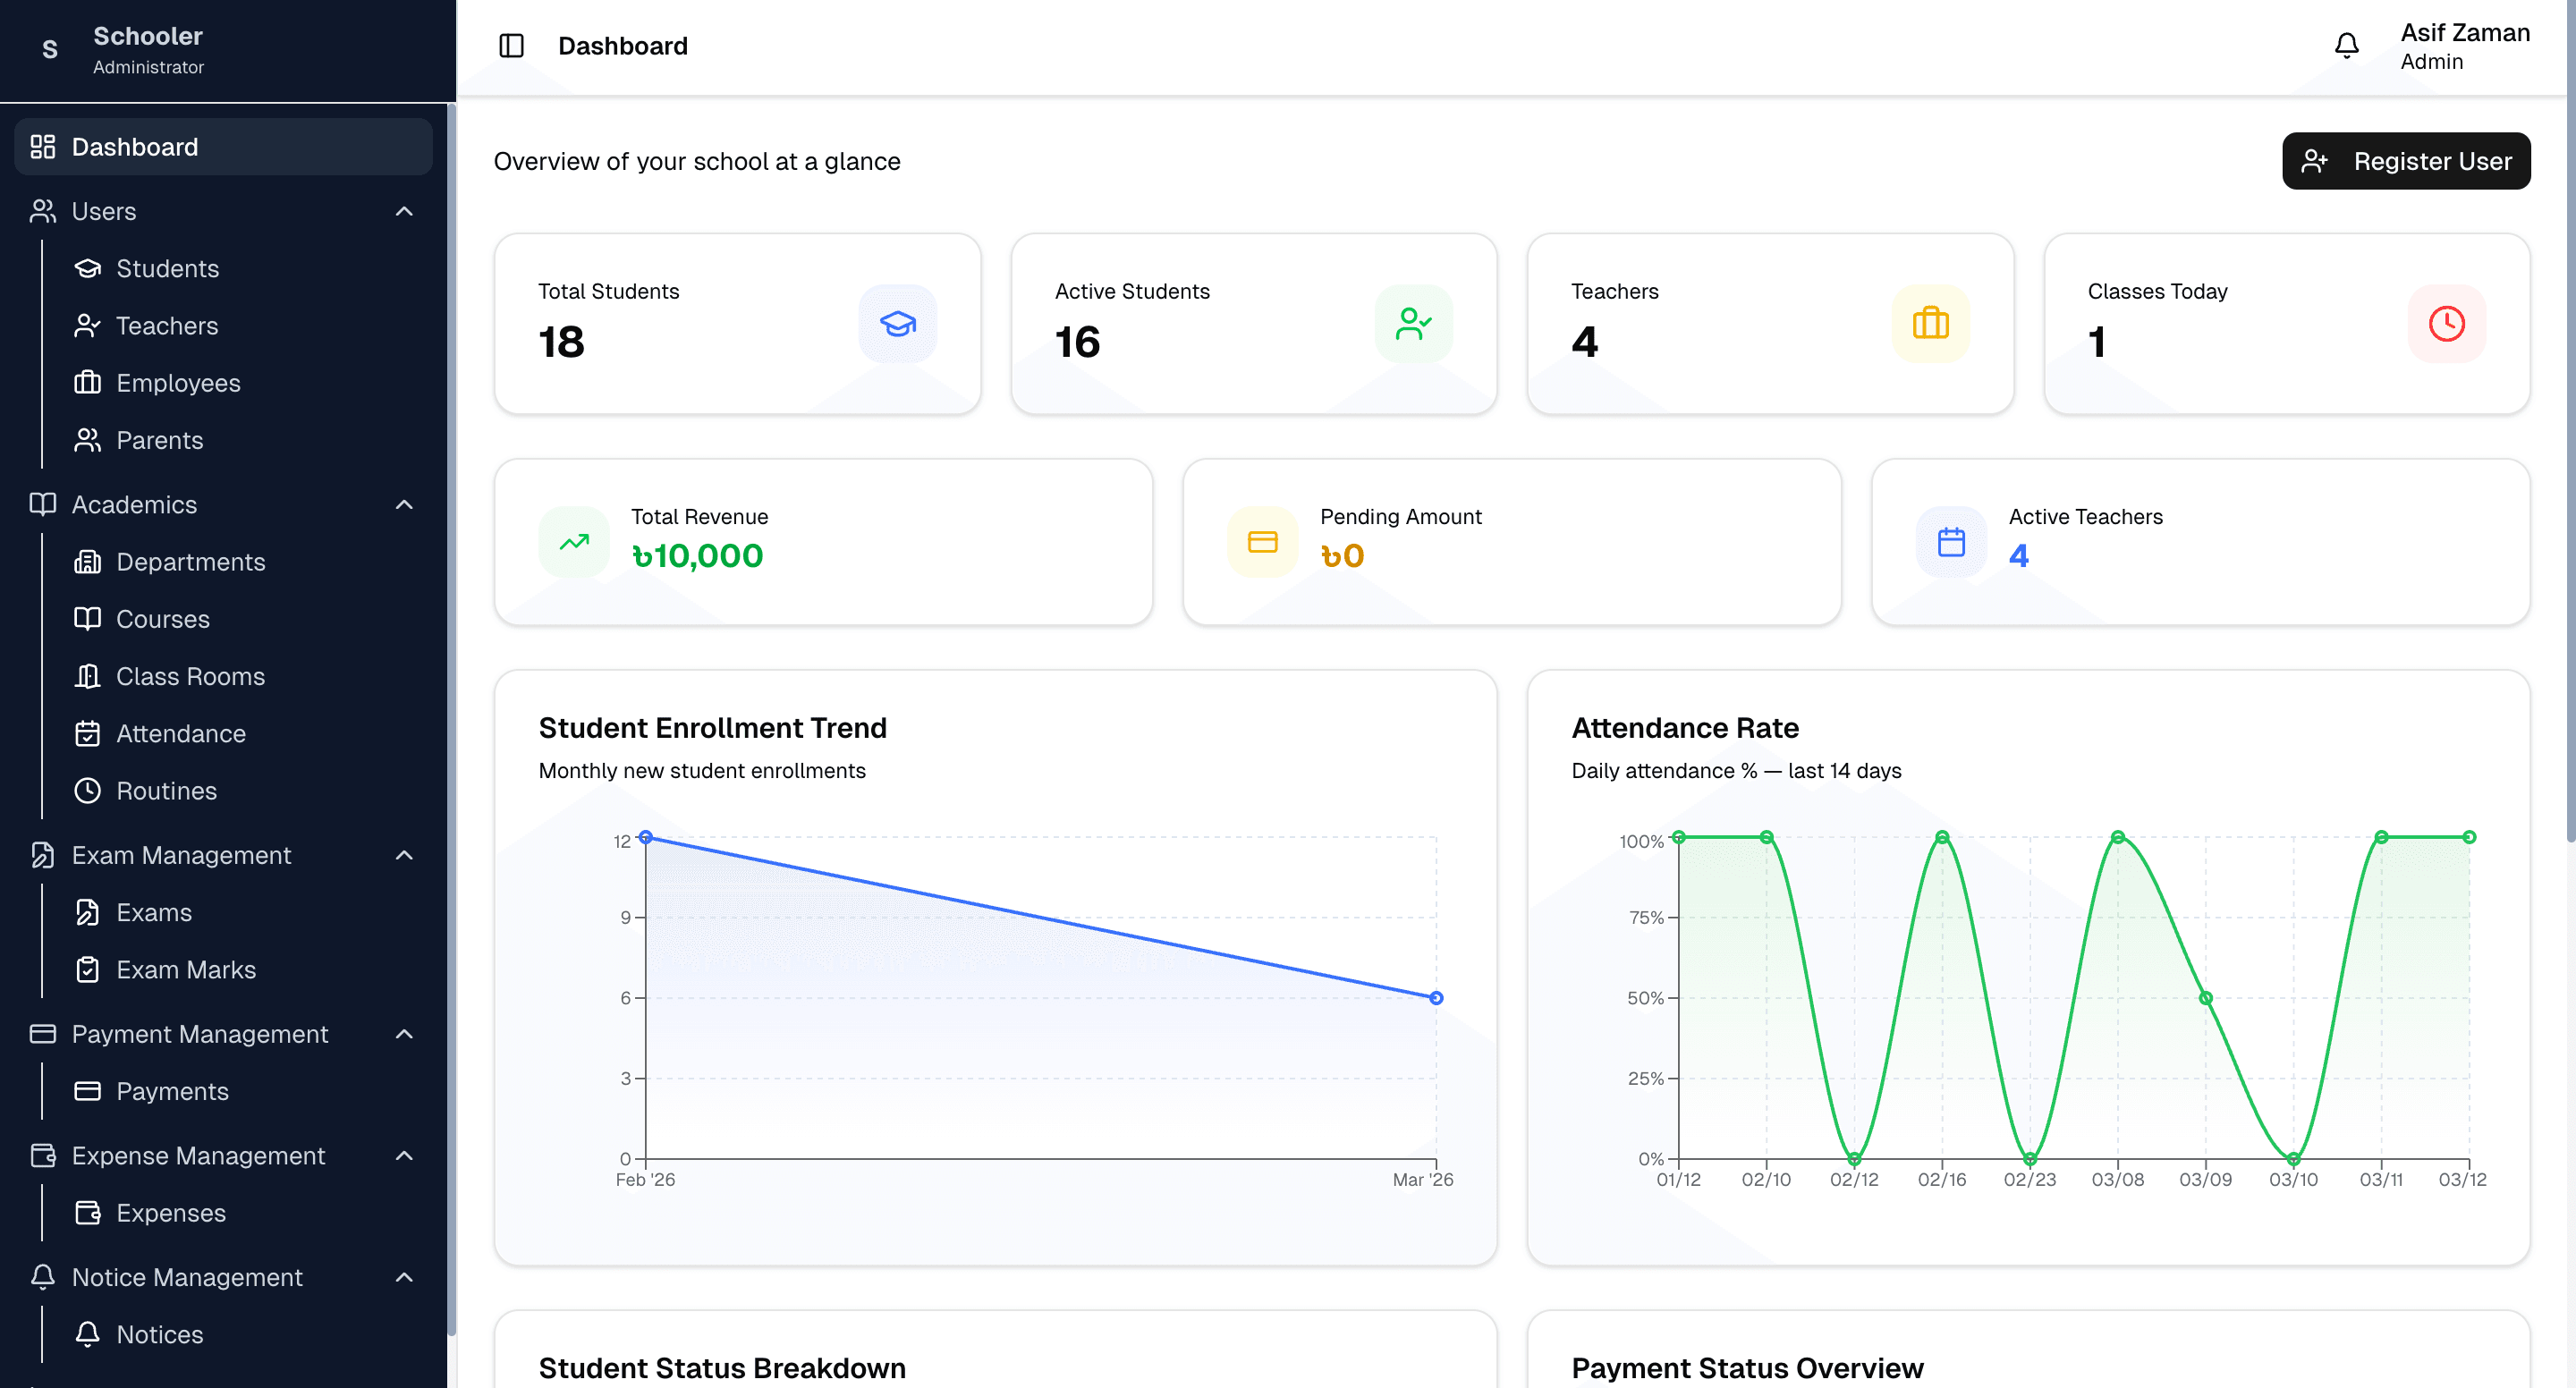Collapse the Academics section
This screenshot has width=2576, height=1388.
(x=404, y=505)
